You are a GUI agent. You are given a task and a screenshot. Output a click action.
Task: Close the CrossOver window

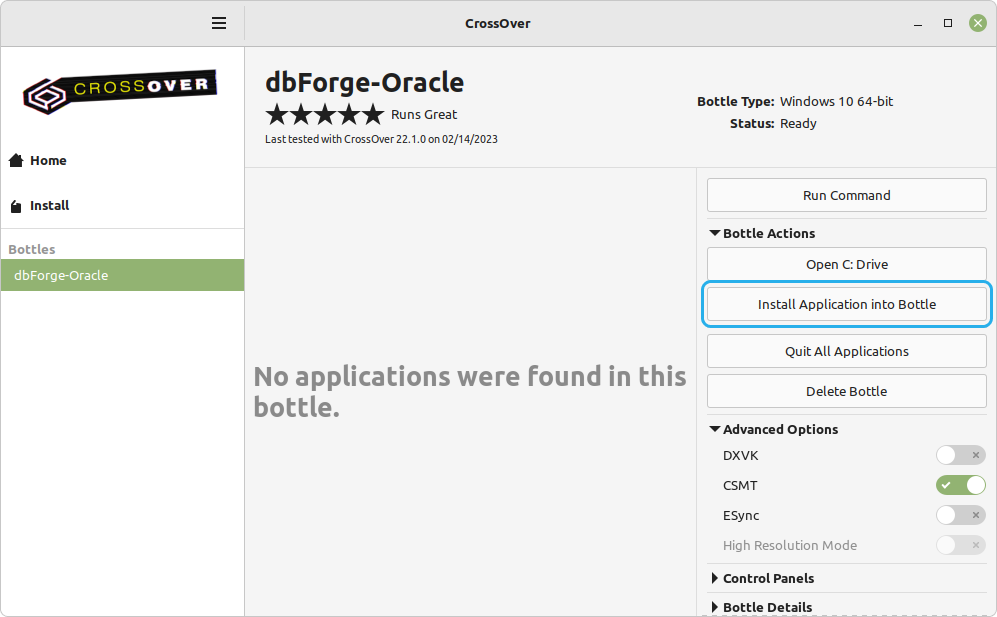coord(977,24)
